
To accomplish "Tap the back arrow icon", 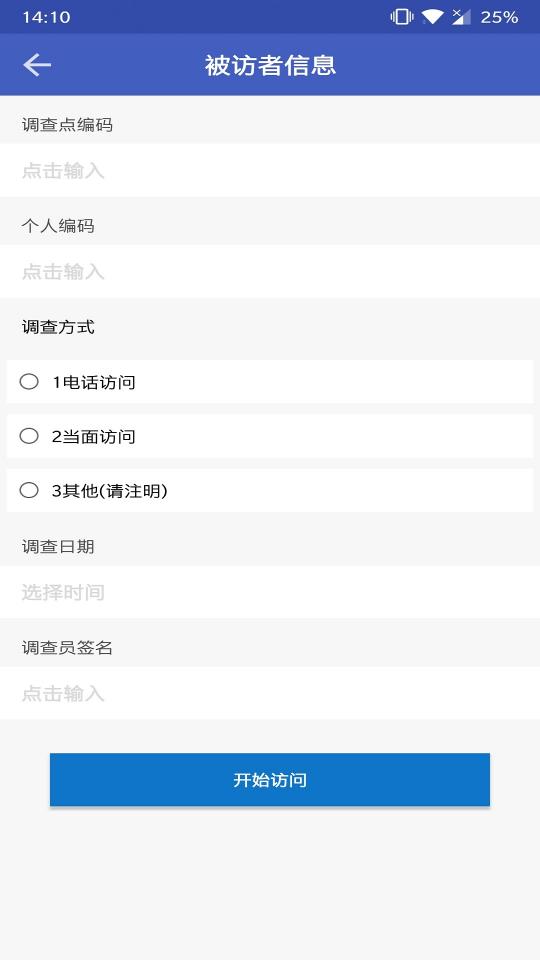I will (37, 65).
